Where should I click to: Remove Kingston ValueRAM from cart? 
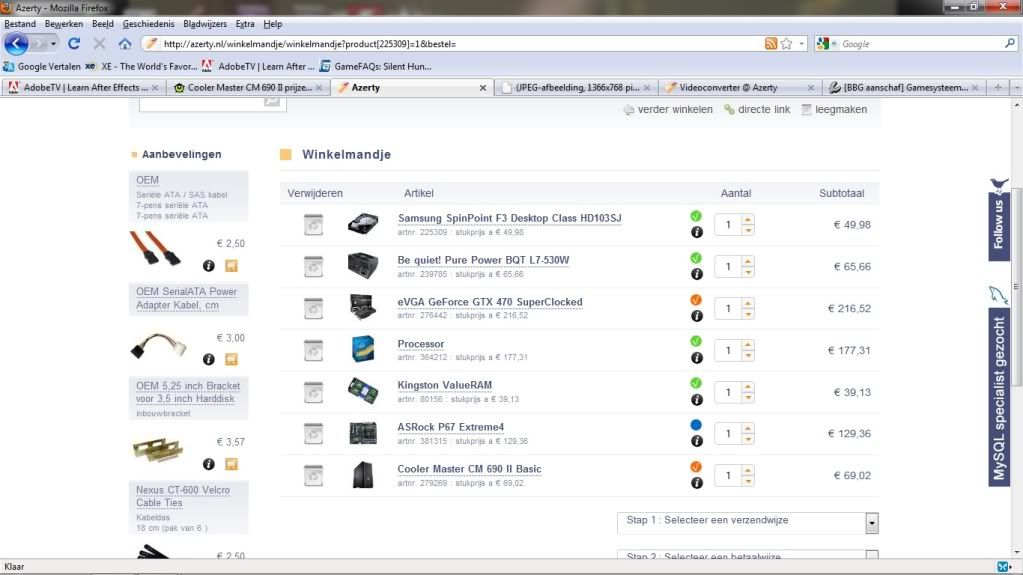click(x=313, y=392)
